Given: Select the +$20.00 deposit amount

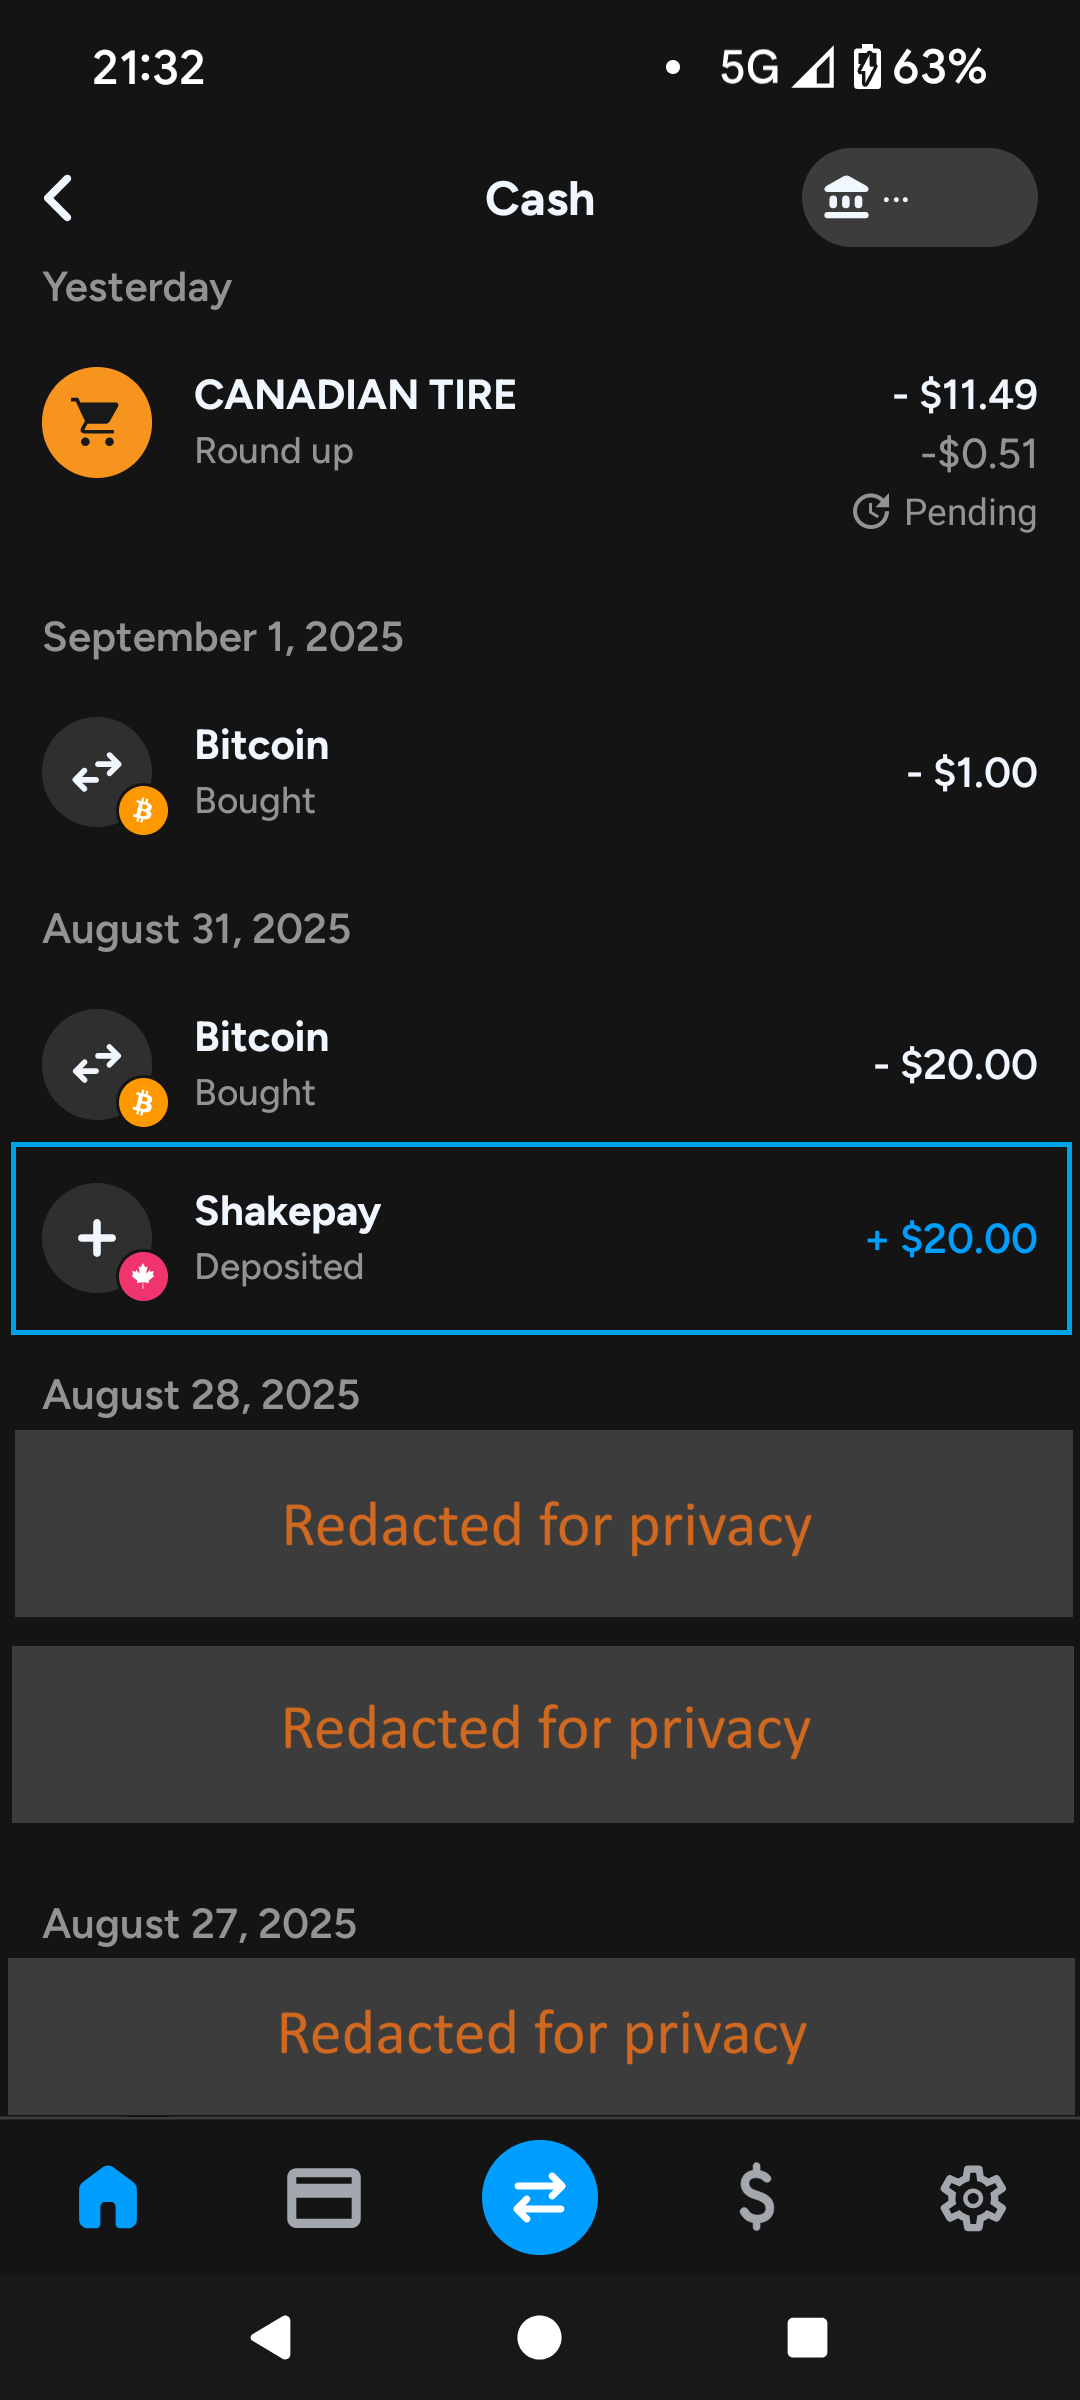Looking at the screenshot, I should coord(951,1238).
